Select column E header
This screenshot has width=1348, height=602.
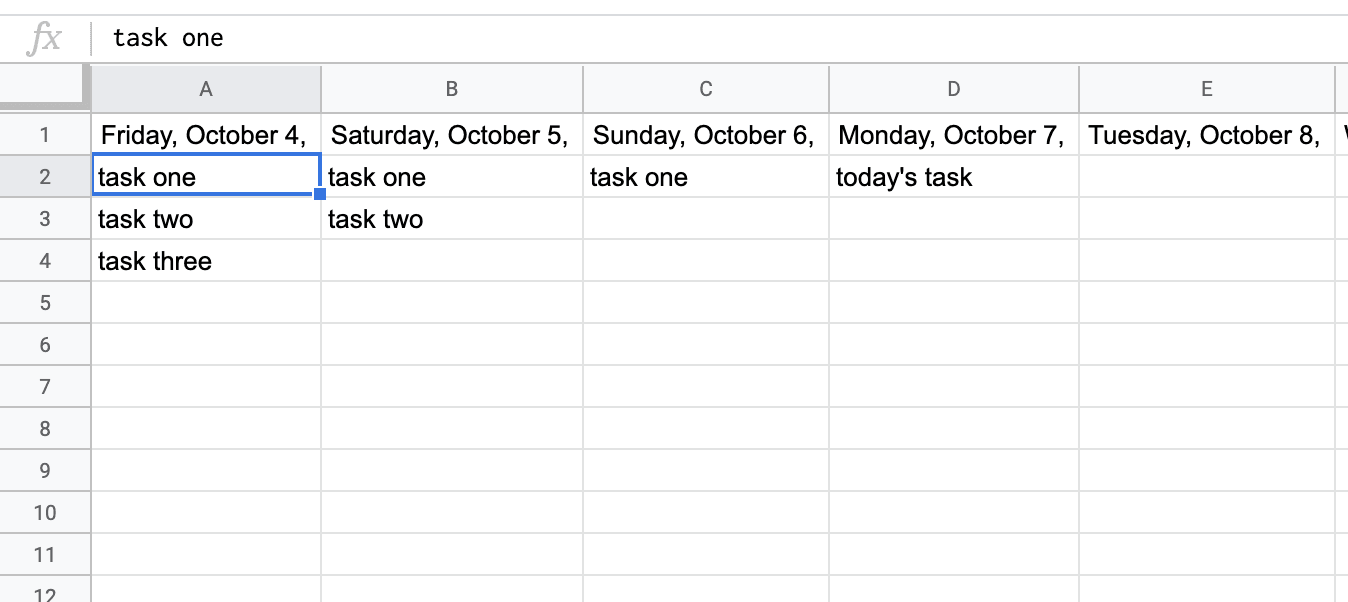pyautogui.click(x=1206, y=89)
